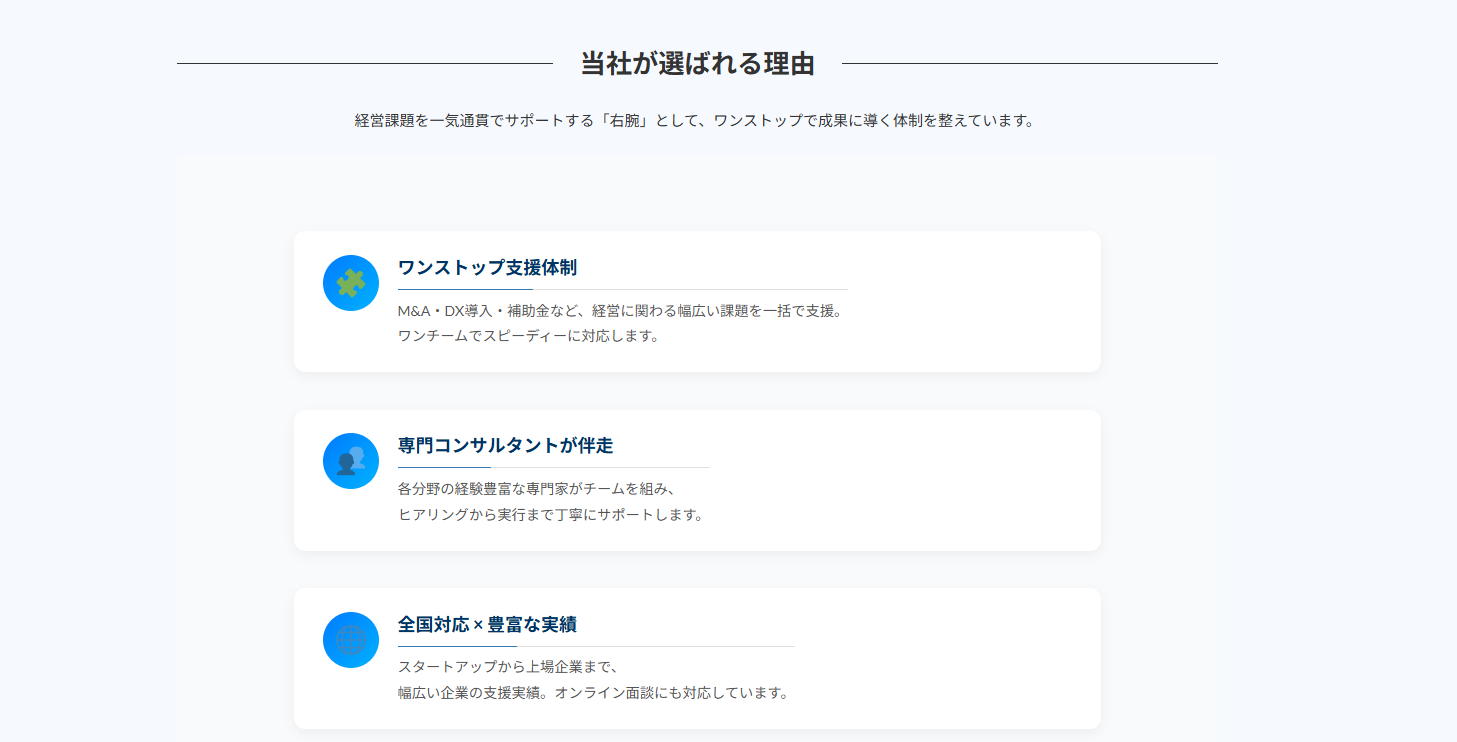Screen dimensions: 1457x742
Task: Select the 当社が選ばれる理由 section title
Action: [x=698, y=62]
